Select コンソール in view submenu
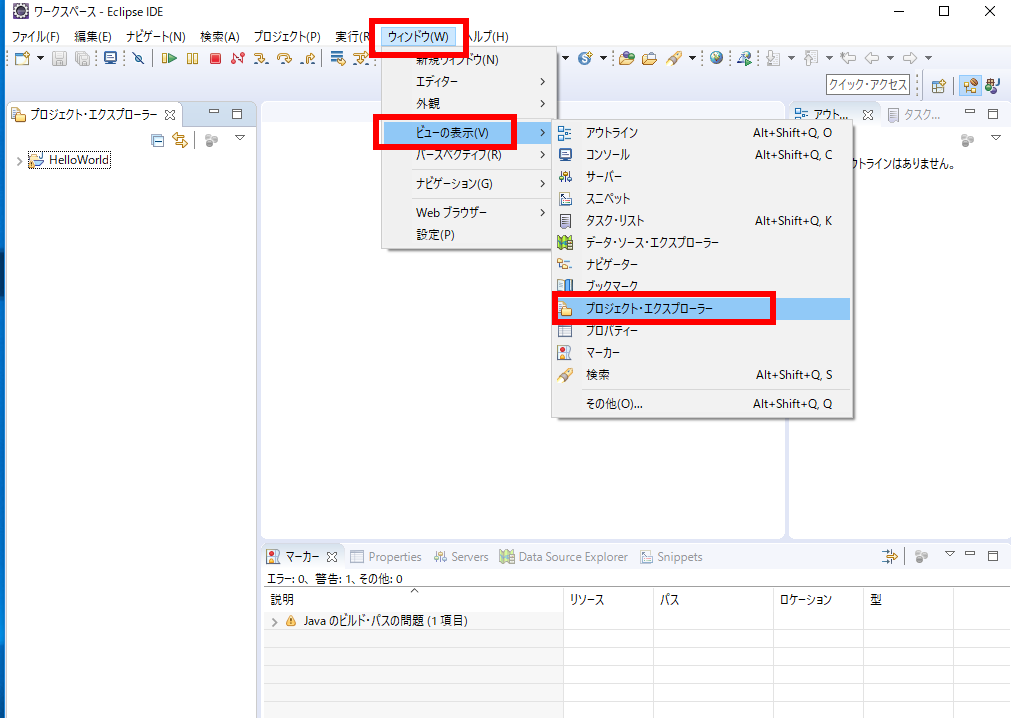 point(702,155)
